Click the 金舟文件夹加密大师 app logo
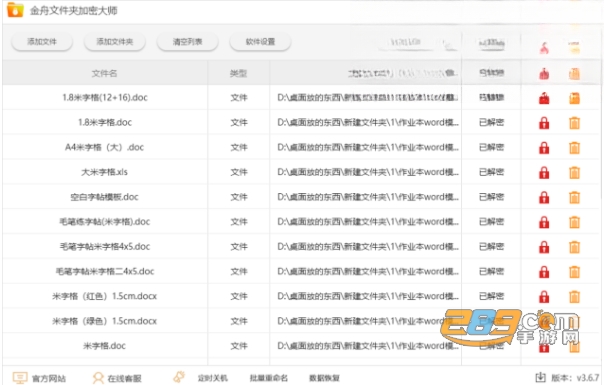This screenshot has height=385, width=604. 15,10
